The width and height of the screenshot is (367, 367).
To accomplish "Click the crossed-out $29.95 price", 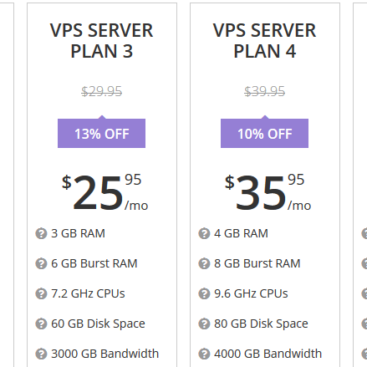I will pos(102,91).
